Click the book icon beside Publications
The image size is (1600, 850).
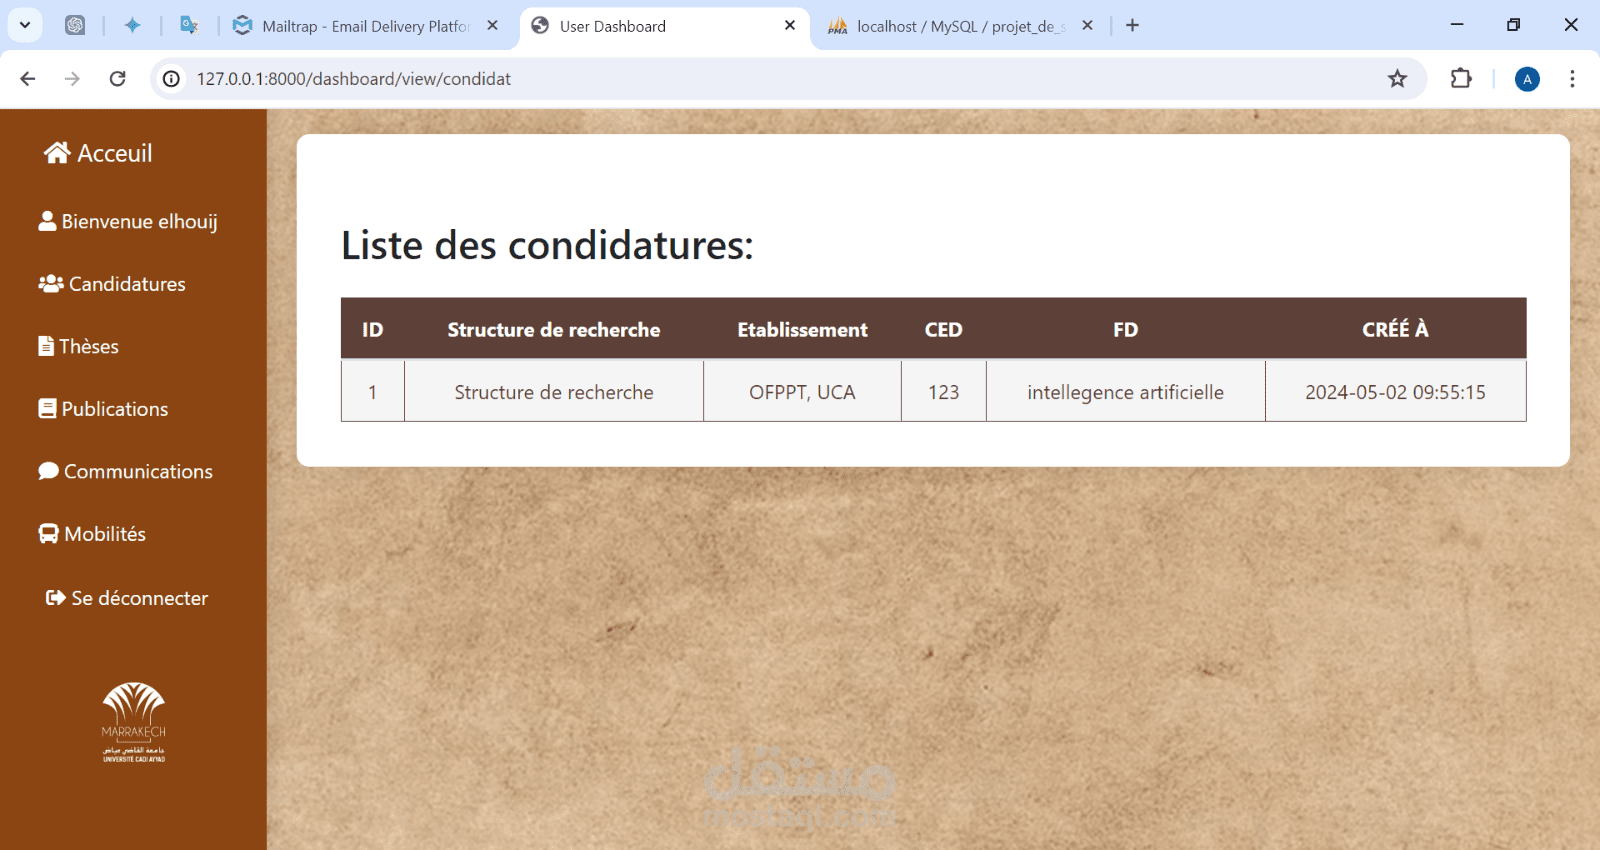coord(47,409)
